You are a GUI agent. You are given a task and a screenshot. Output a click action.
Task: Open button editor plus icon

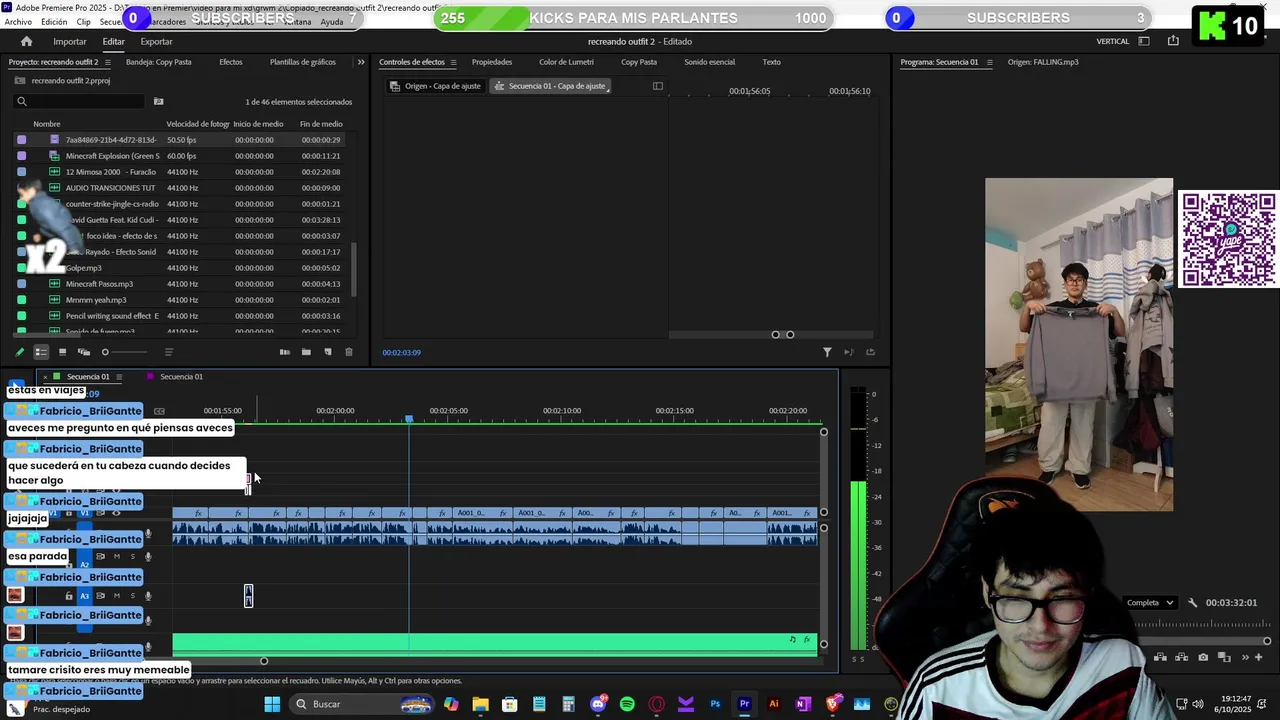1258,657
